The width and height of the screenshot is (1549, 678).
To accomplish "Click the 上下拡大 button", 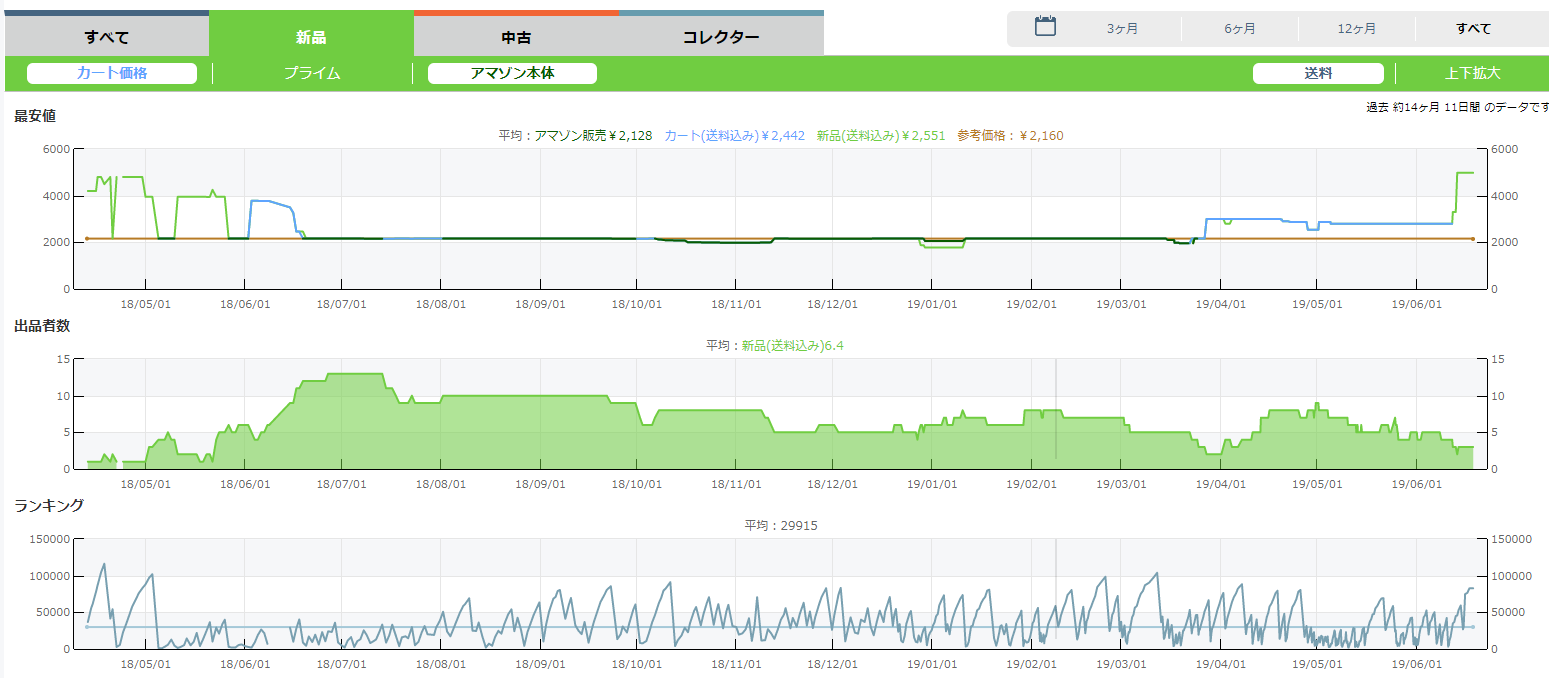I will 1472,73.
